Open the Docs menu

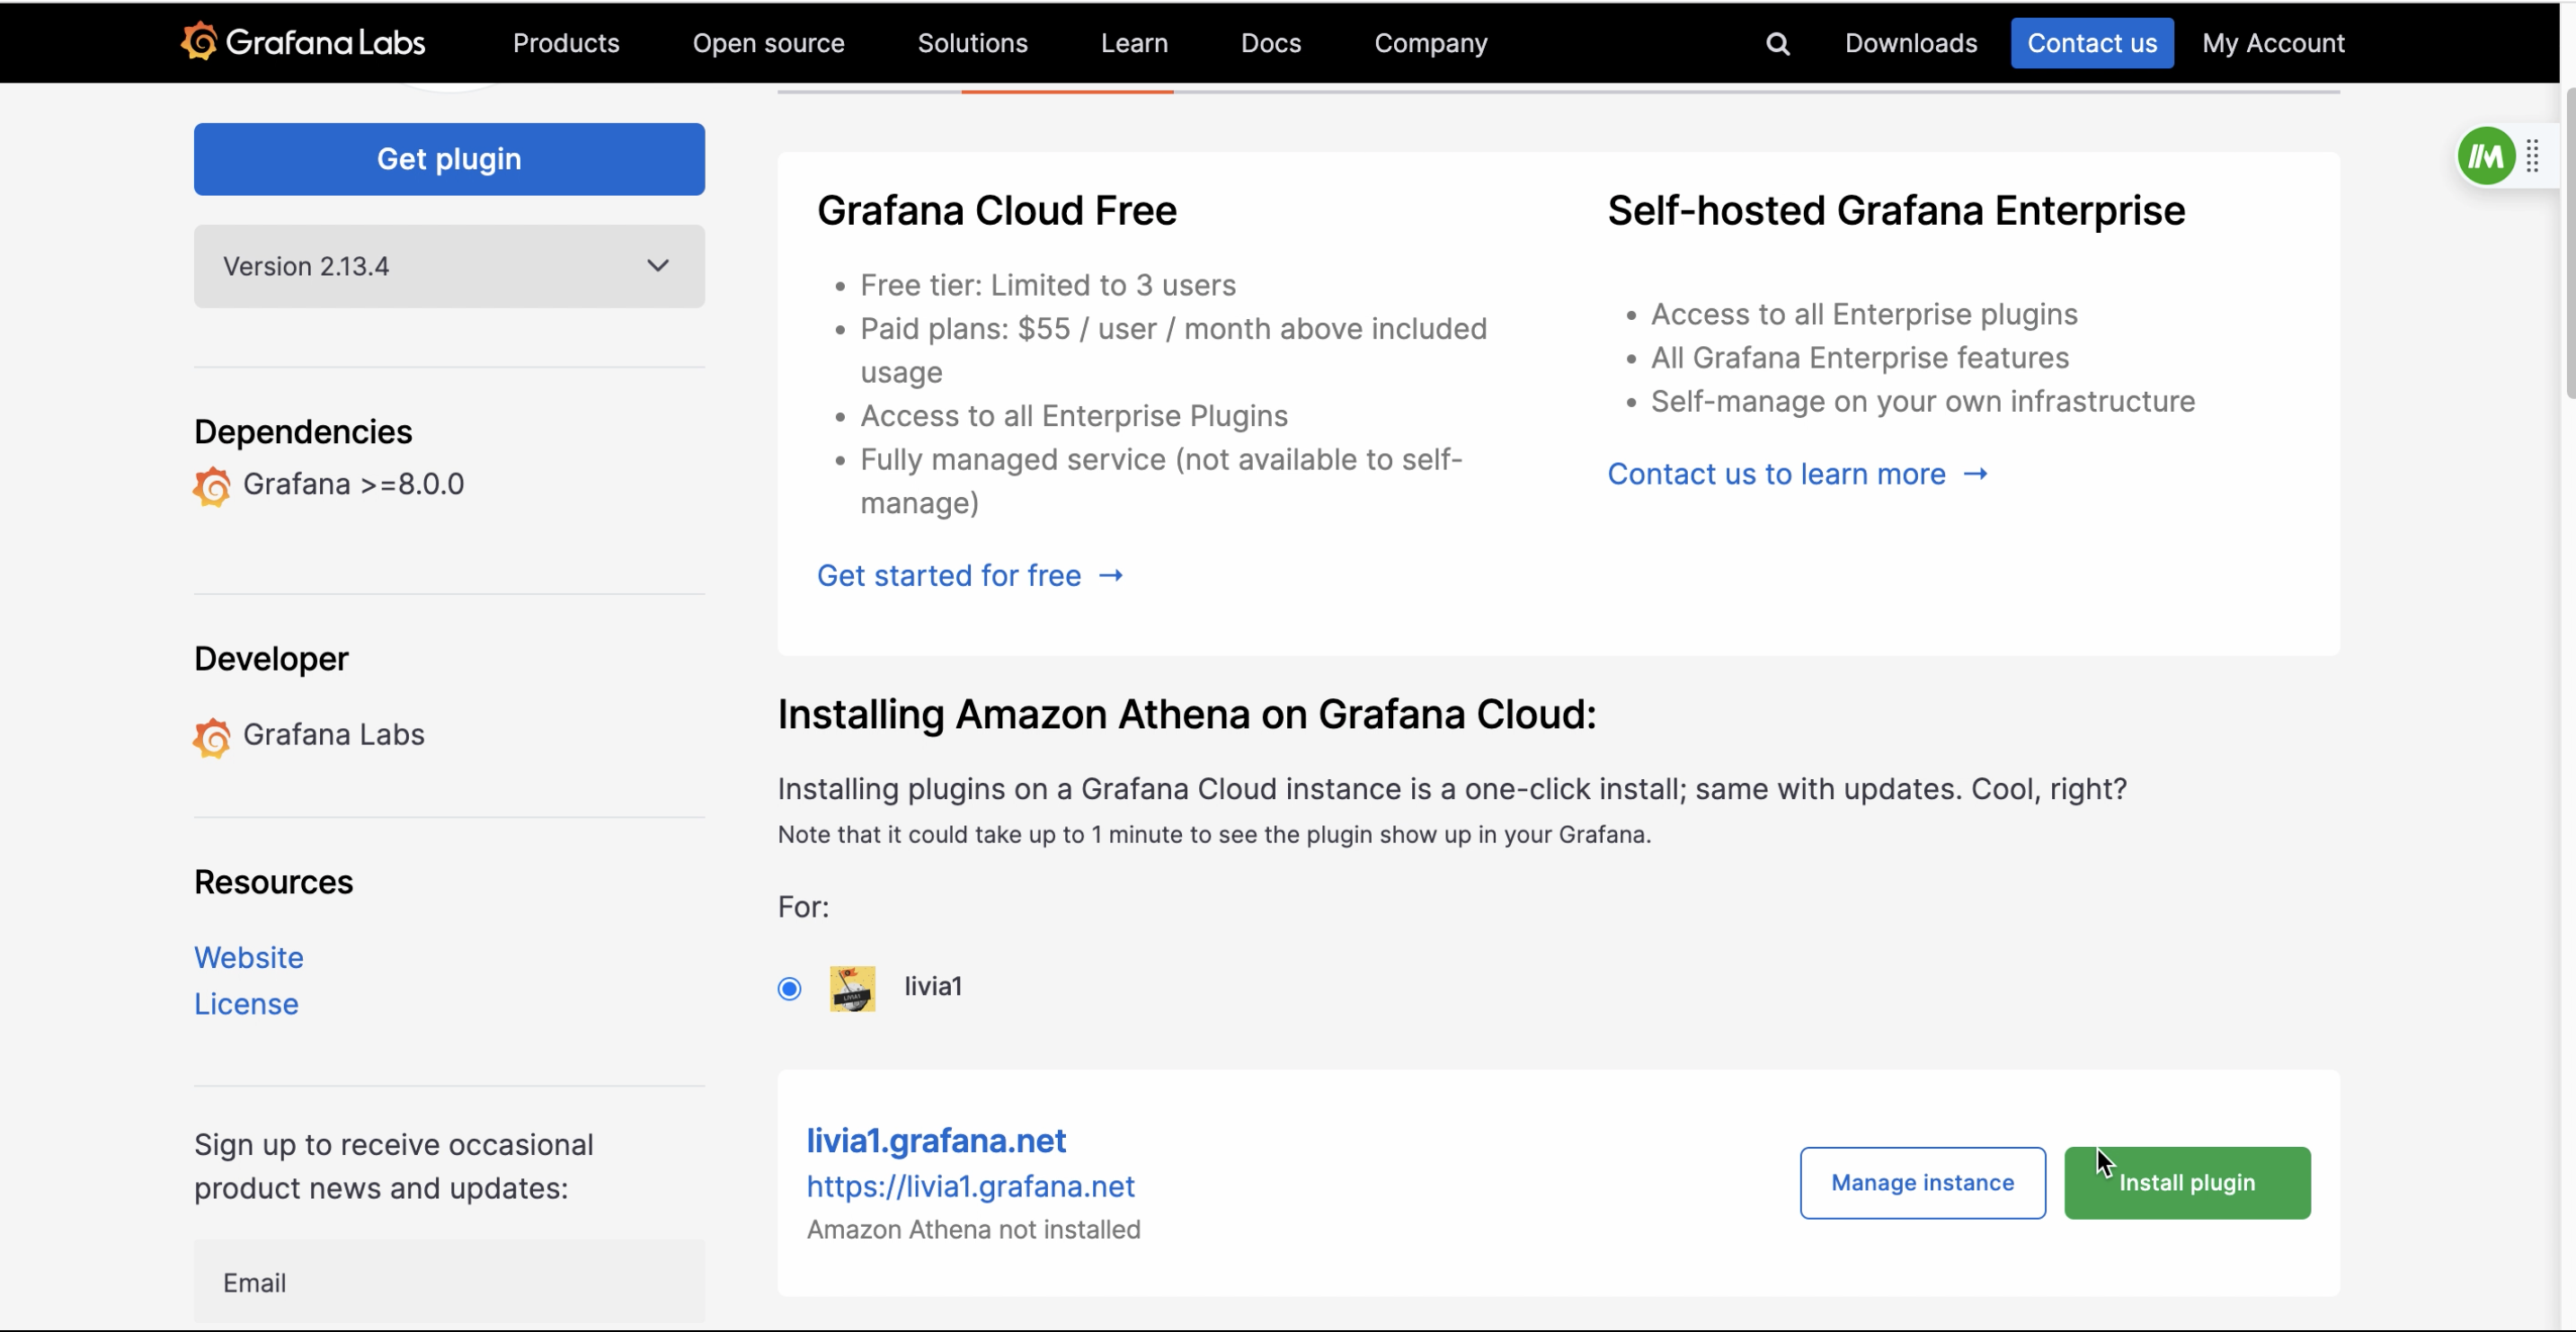(1270, 43)
